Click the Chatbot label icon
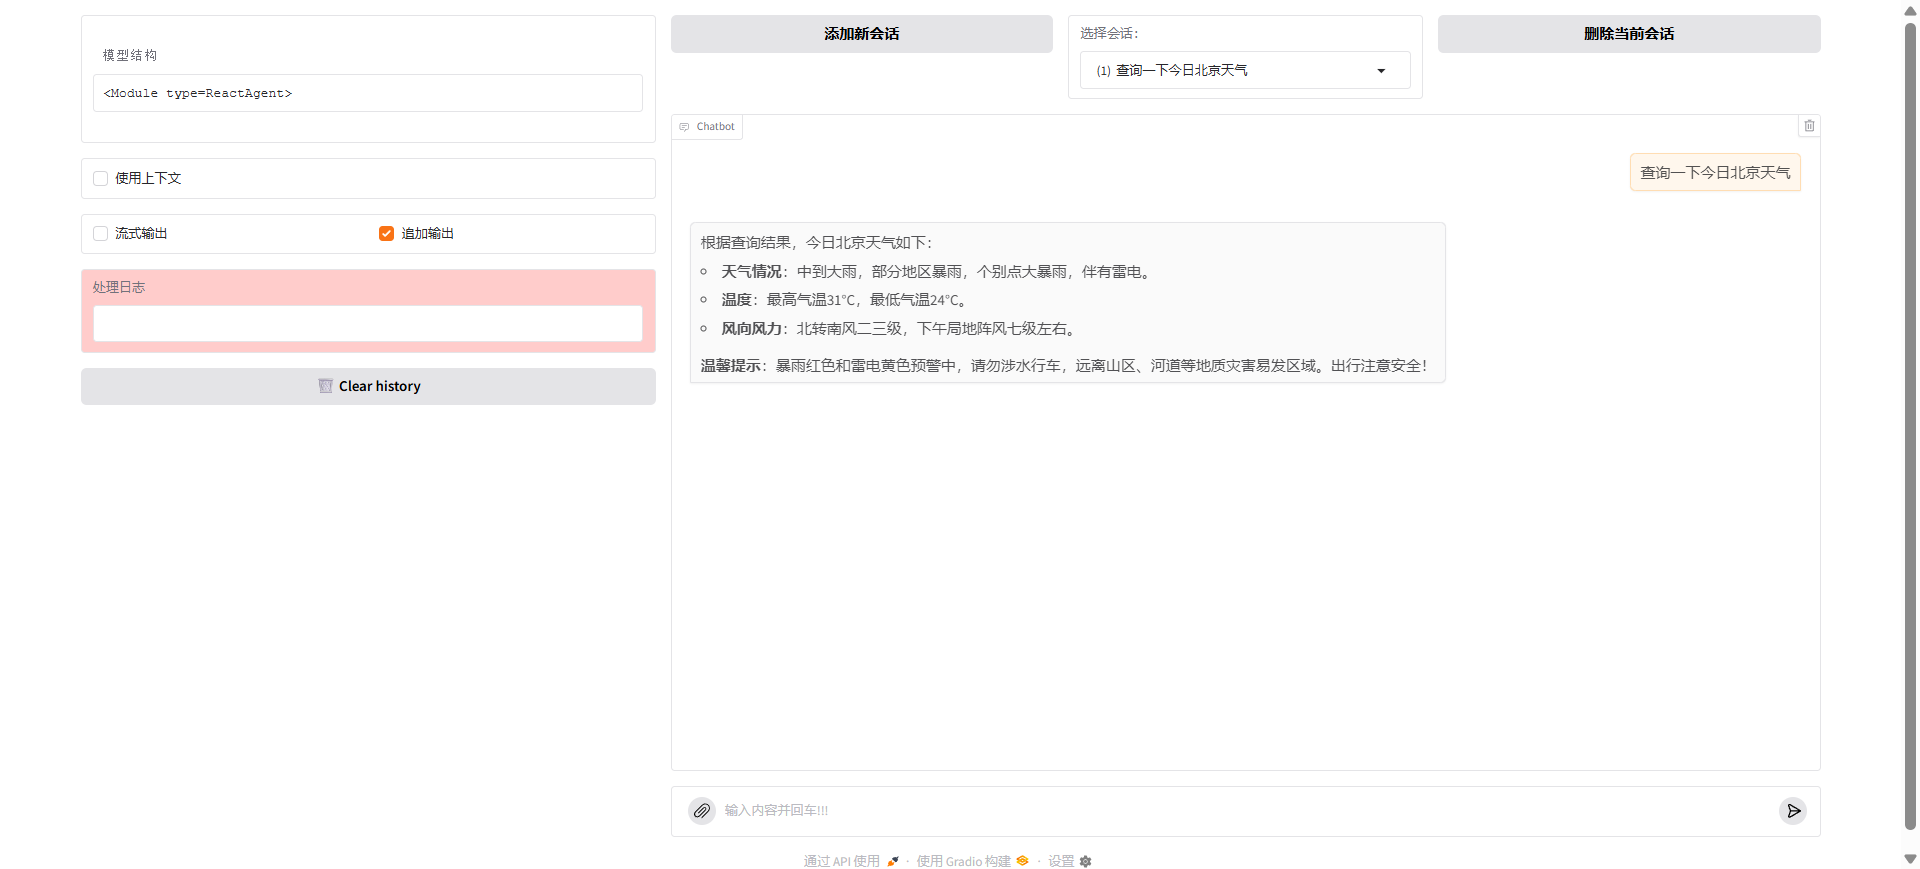The height and width of the screenshot is (869, 1920). 684,127
